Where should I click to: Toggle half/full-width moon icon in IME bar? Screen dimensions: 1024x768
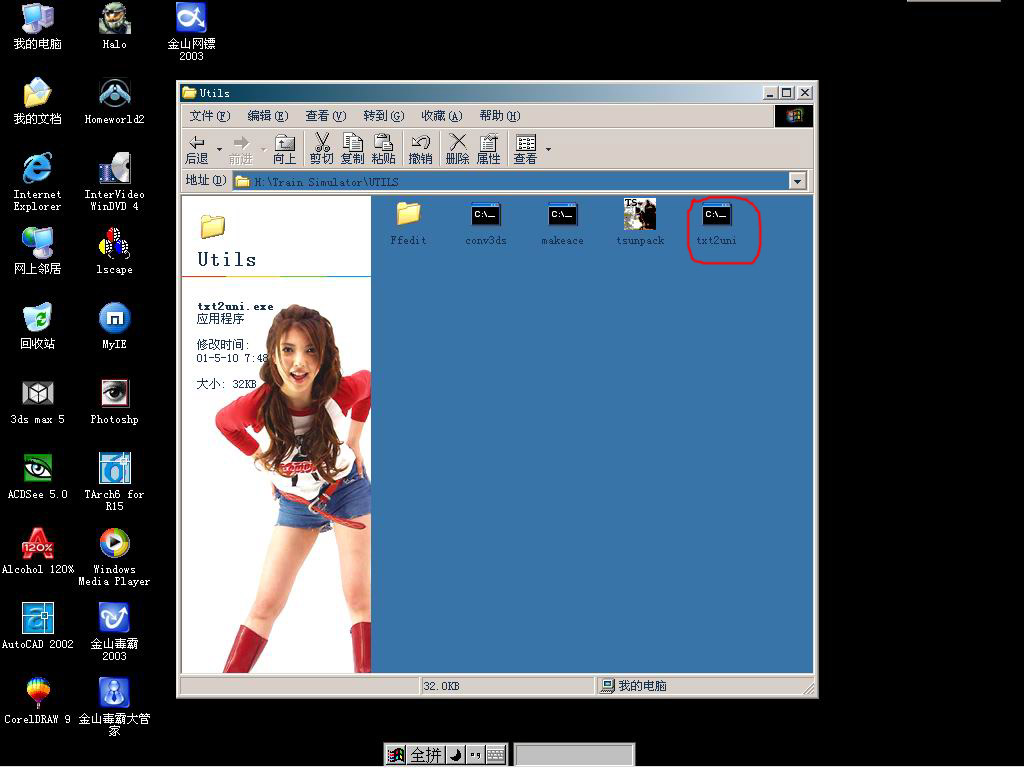pyautogui.click(x=454, y=755)
